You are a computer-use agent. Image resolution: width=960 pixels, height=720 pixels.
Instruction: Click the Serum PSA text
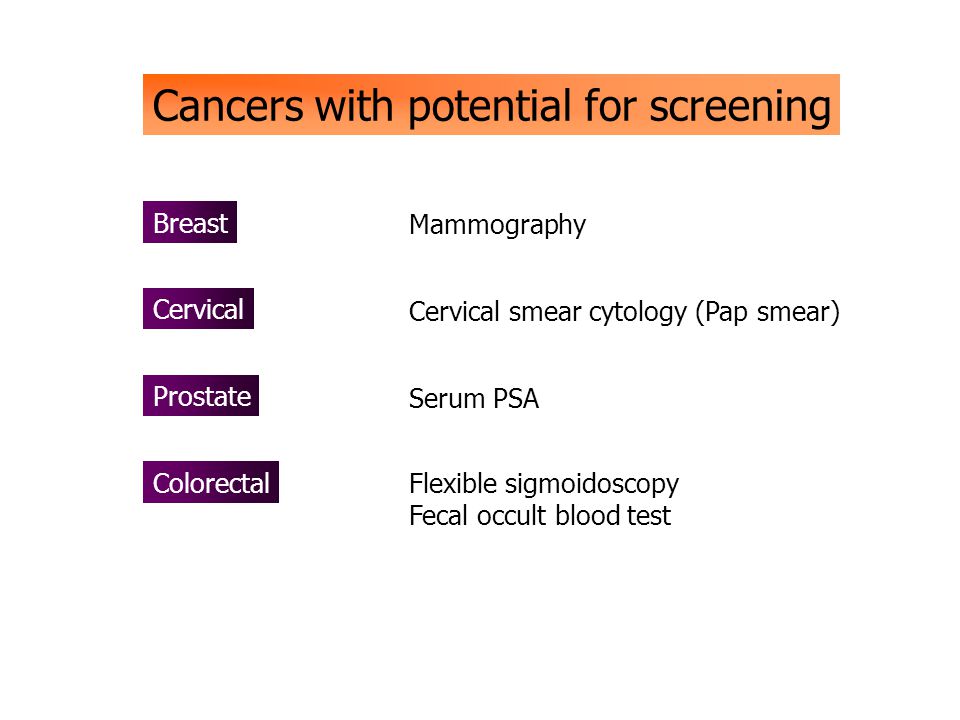pos(474,399)
